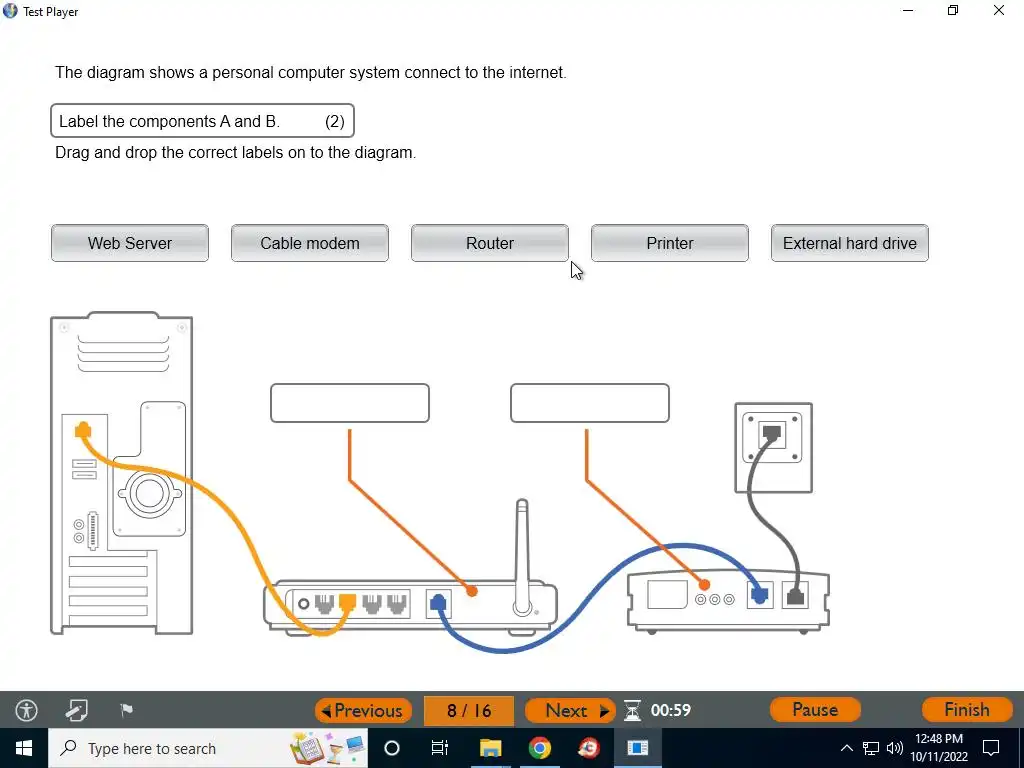
Task: Open Task View in taskbar
Action: coord(440,748)
